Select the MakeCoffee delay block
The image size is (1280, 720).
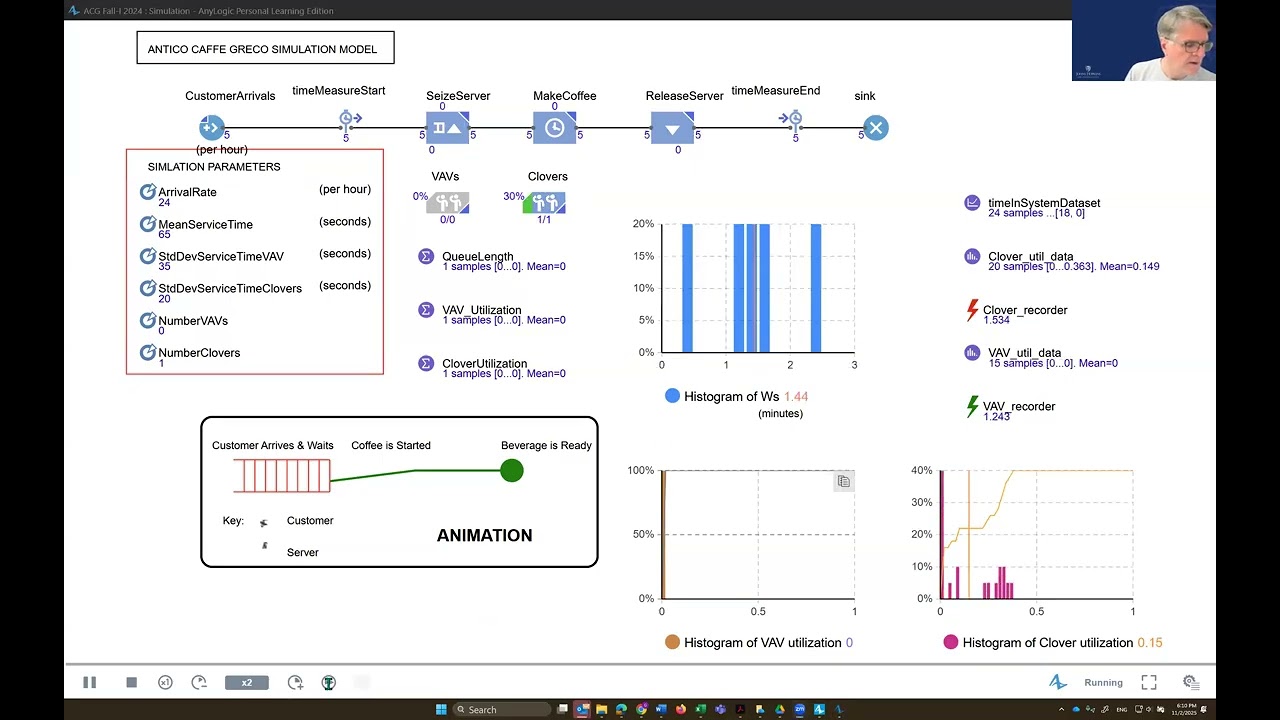554,128
